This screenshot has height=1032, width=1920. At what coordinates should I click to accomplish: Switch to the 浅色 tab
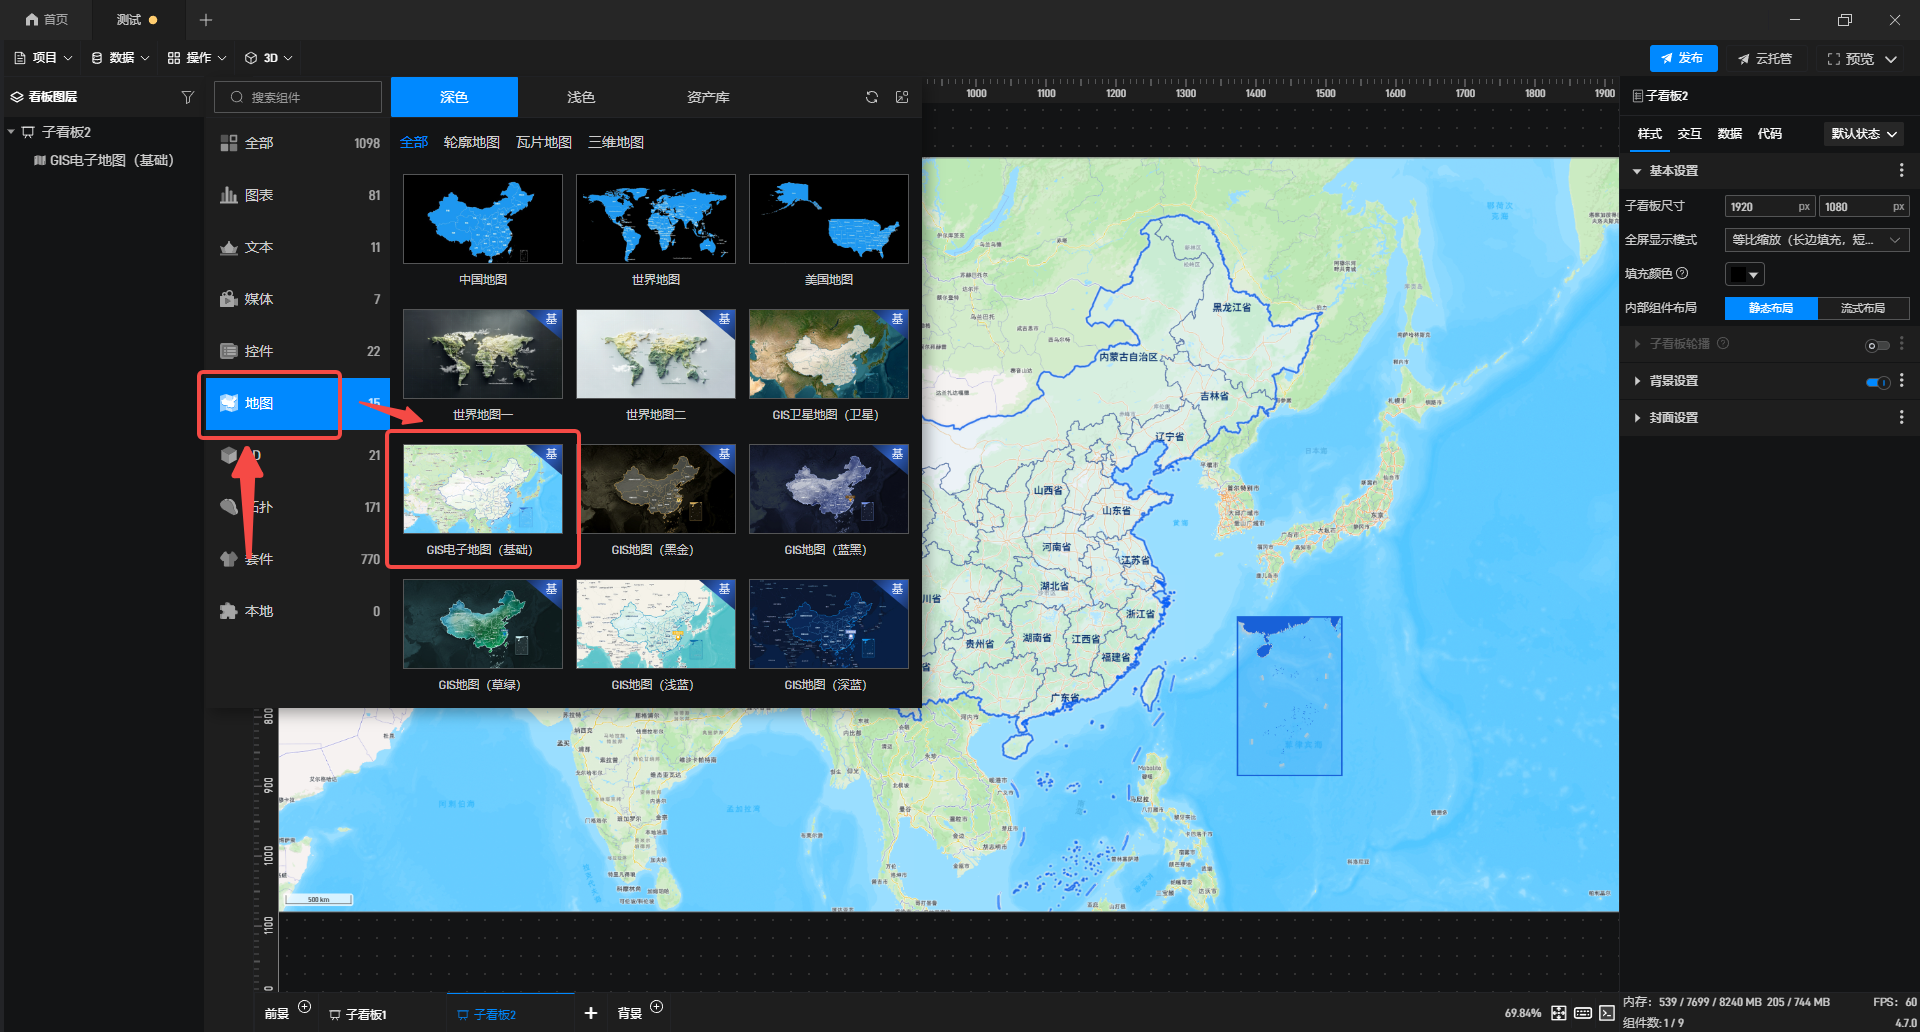click(580, 97)
